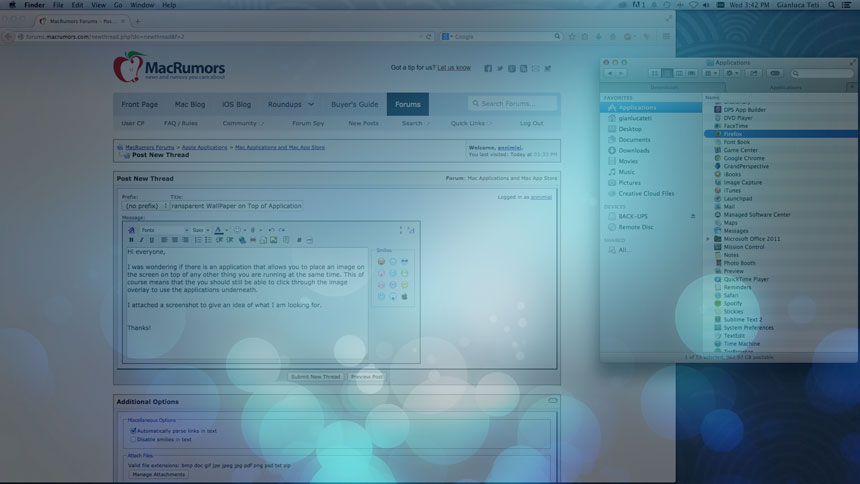The height and width of the screenshot is (484, 860).
Task: Click the Preview Post button
Action: click(x=367, y=377)
